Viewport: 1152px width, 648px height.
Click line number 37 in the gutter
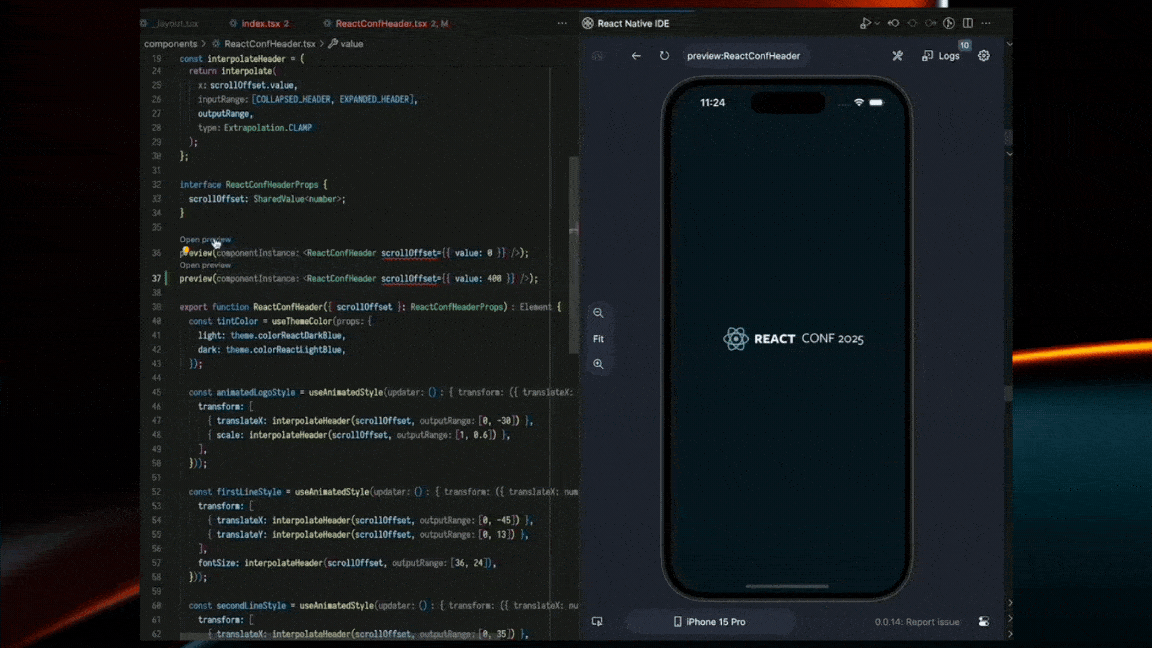tap(156, 278)
